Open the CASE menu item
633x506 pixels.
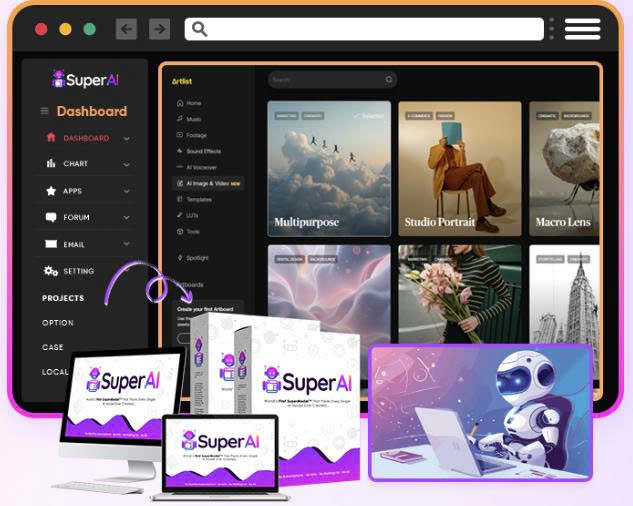coord(52,347)
